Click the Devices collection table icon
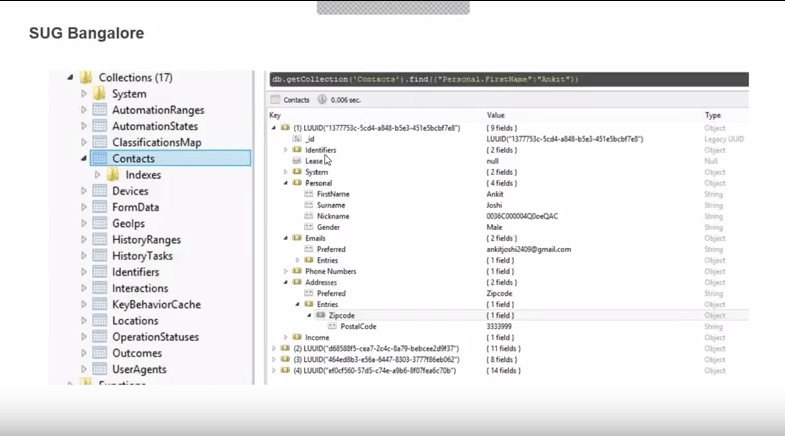The height and width of the screenshot is (436, 785). [x=100, y=191]
